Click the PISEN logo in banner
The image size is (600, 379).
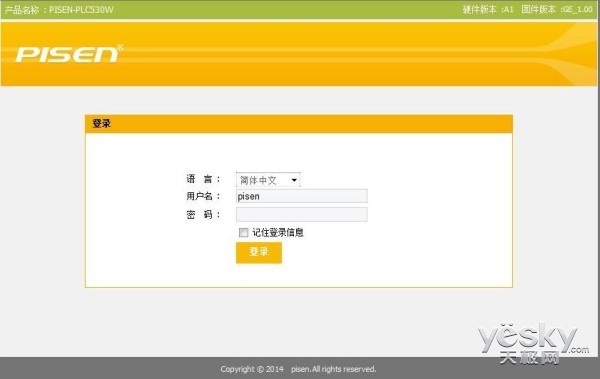click(69, 54)
